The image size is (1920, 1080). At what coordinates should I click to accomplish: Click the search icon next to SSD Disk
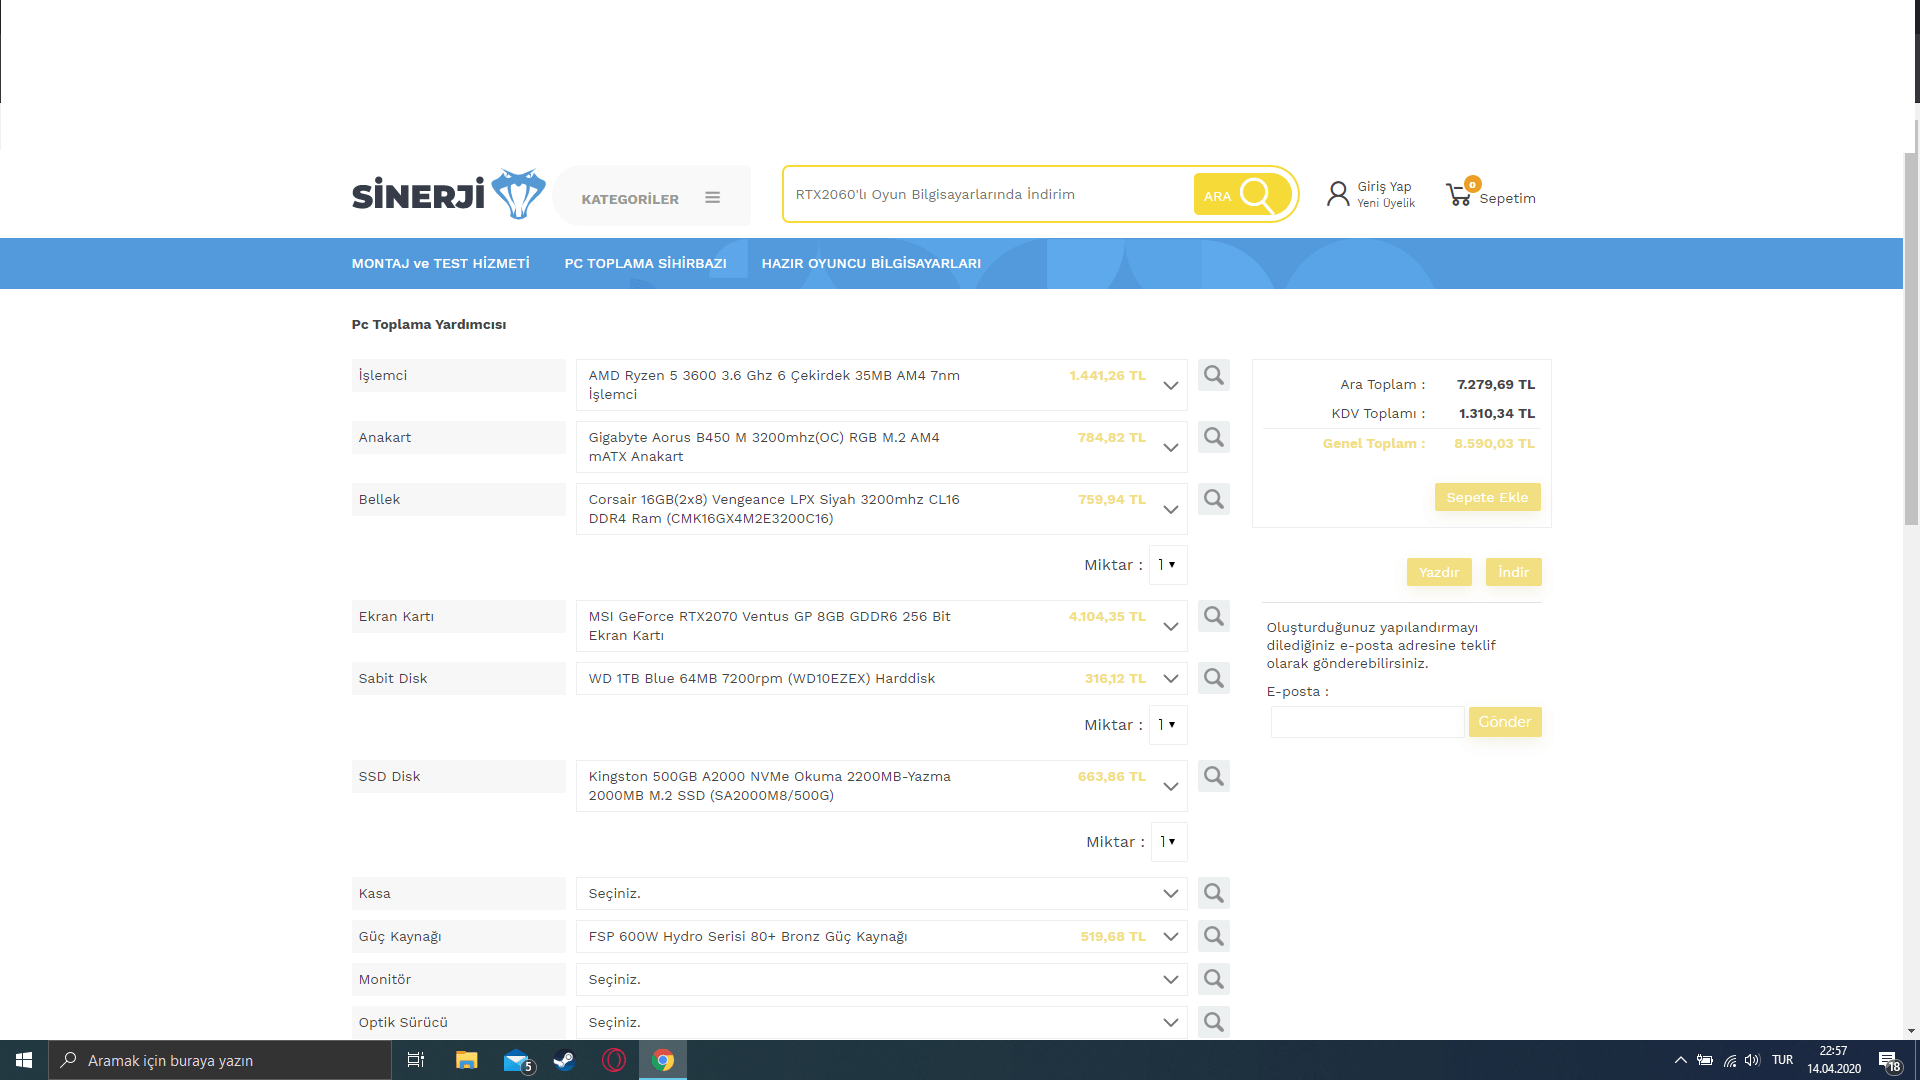(1213, 776)
